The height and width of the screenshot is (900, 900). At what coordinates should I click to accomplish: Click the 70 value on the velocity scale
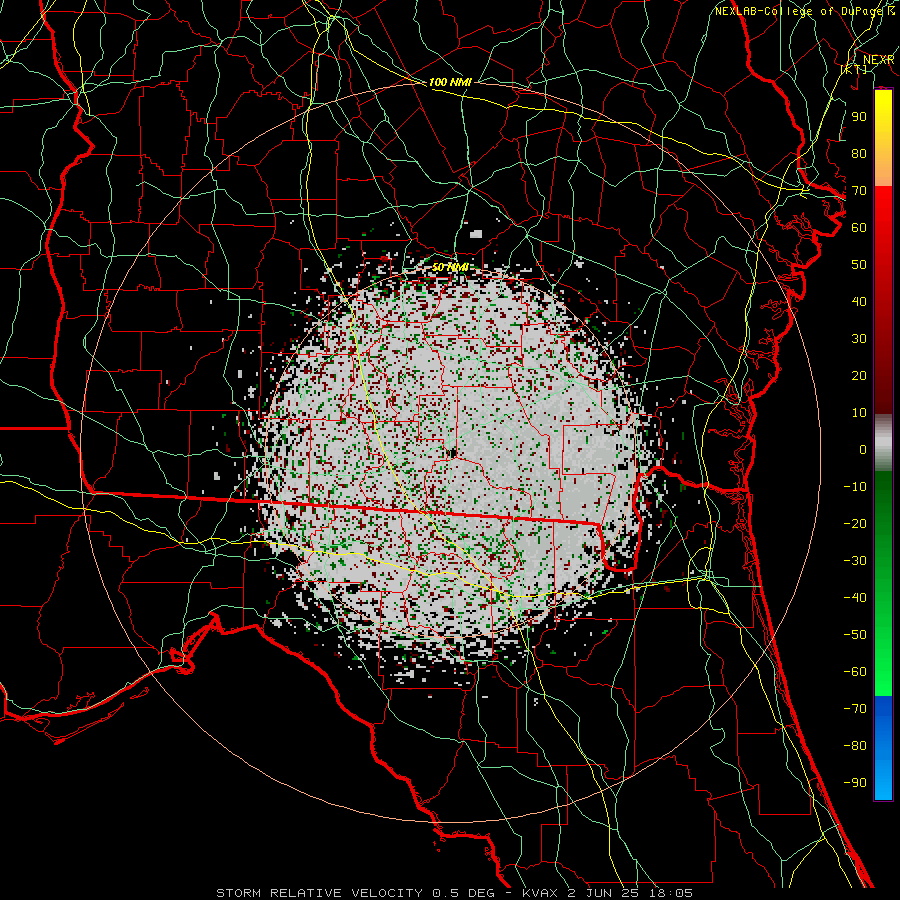tap(859, 191)
